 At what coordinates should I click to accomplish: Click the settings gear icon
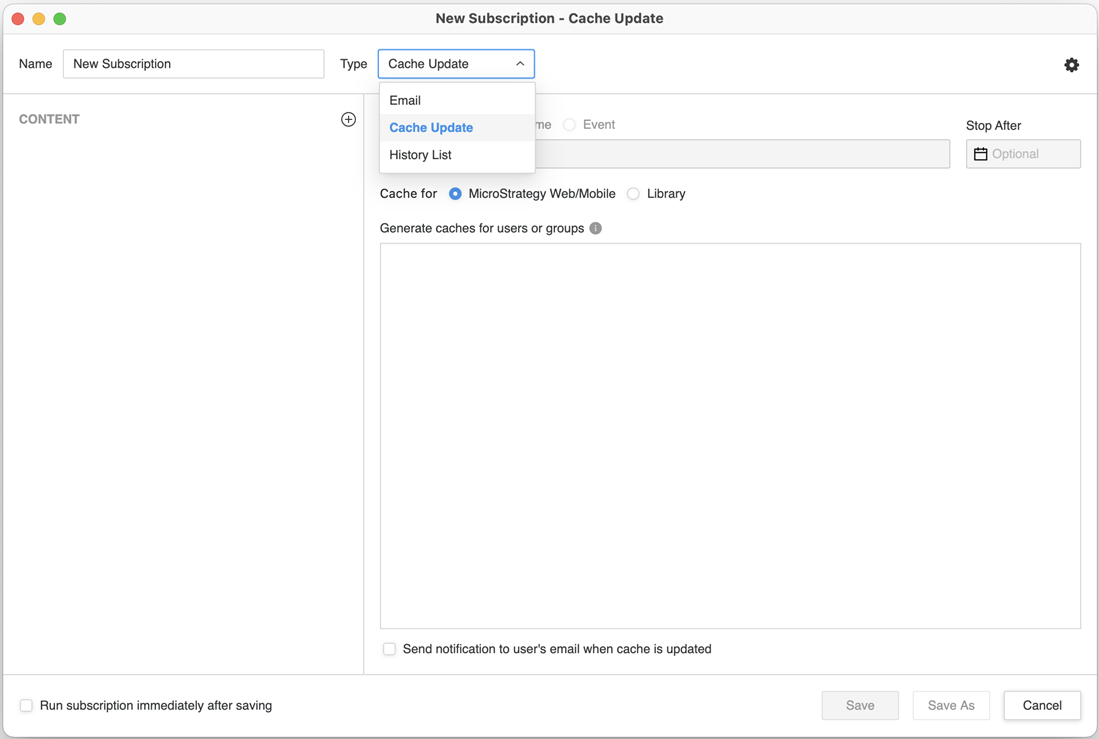pyautogui.click(x=1071, y=65)
